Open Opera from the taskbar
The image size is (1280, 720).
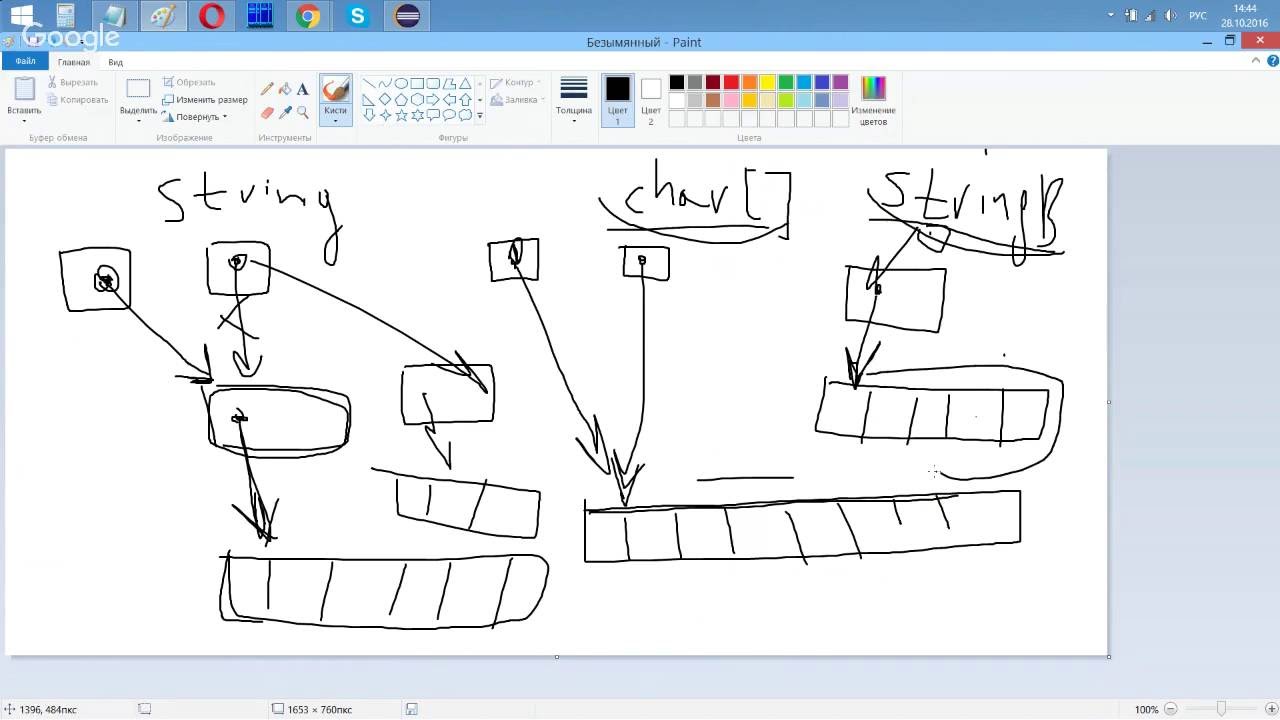211,16
